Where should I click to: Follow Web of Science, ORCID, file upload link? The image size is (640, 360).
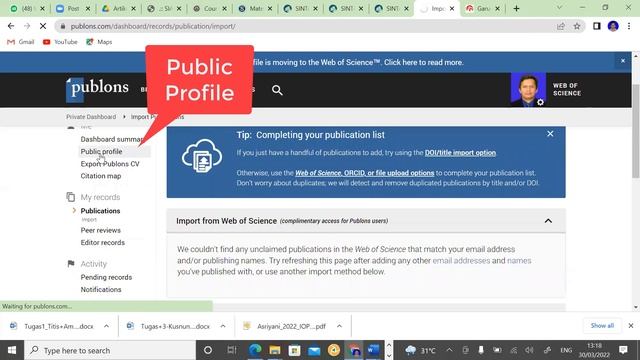point(364,173)
